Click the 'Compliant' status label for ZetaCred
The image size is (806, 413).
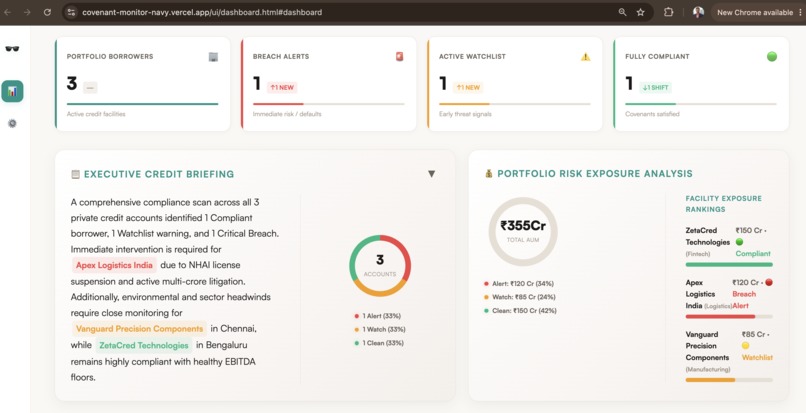tap(753, 254)
